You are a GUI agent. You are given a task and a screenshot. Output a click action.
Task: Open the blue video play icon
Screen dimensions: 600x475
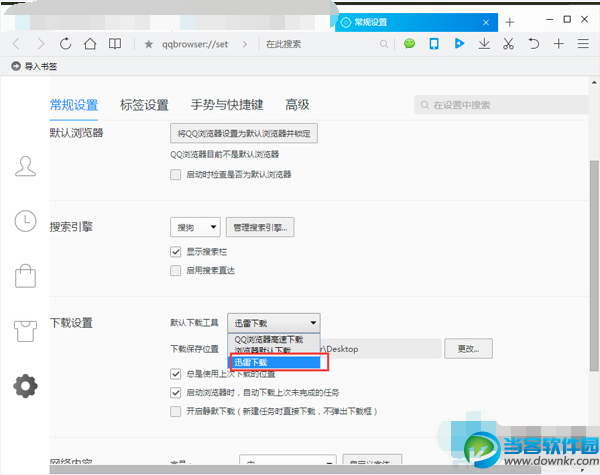459,44
